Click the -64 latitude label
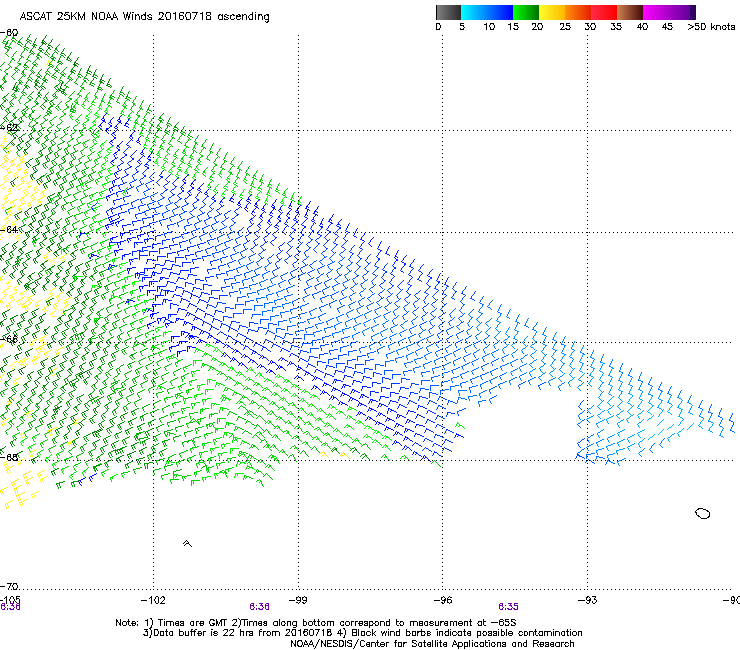The height and width of the screenshot is (650, 740). 9,229
